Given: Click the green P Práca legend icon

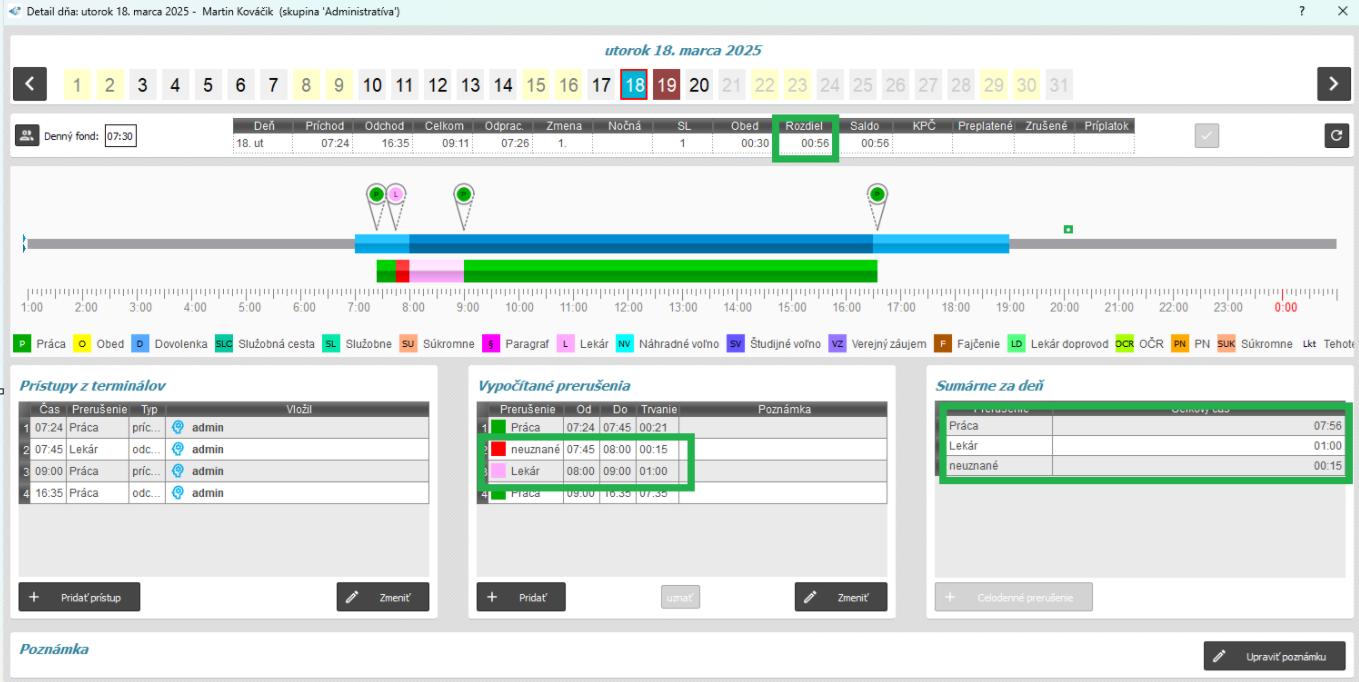Looking at the screenshot, I should click(21, 344).
